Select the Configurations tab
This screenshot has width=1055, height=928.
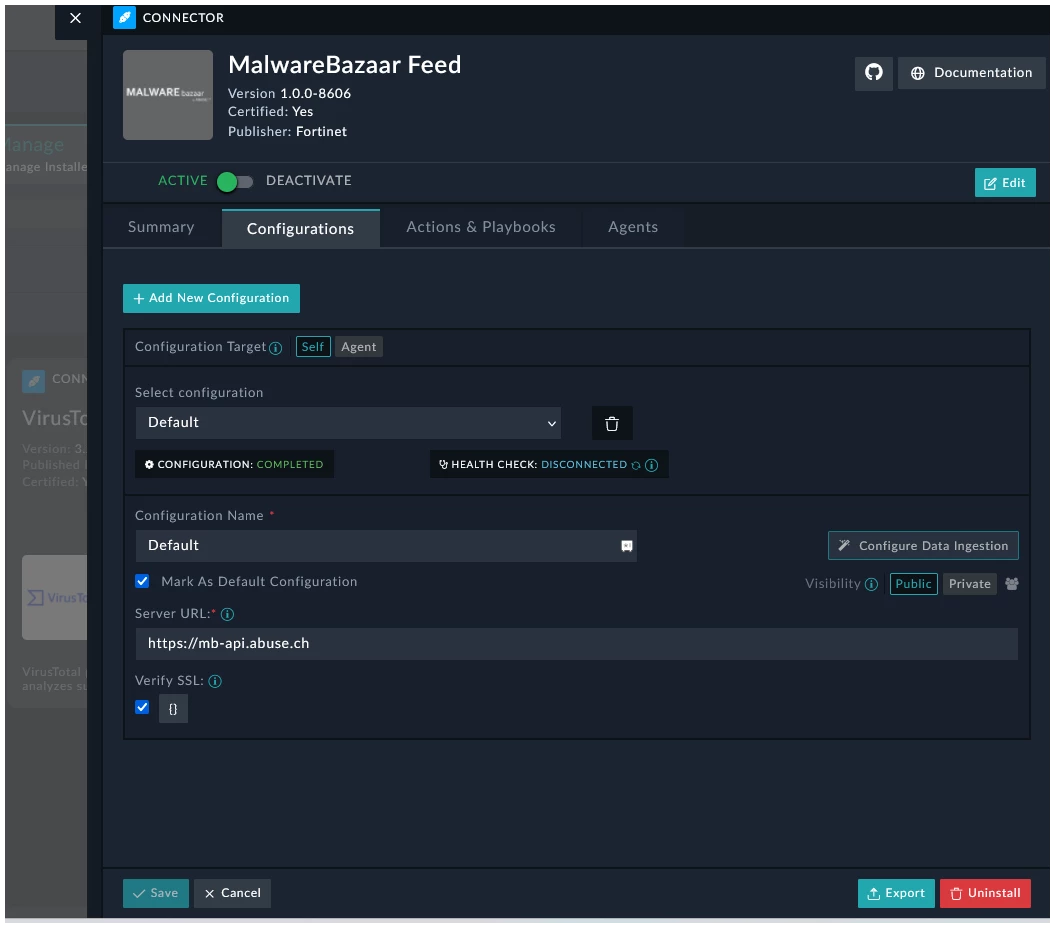[300, 228]
